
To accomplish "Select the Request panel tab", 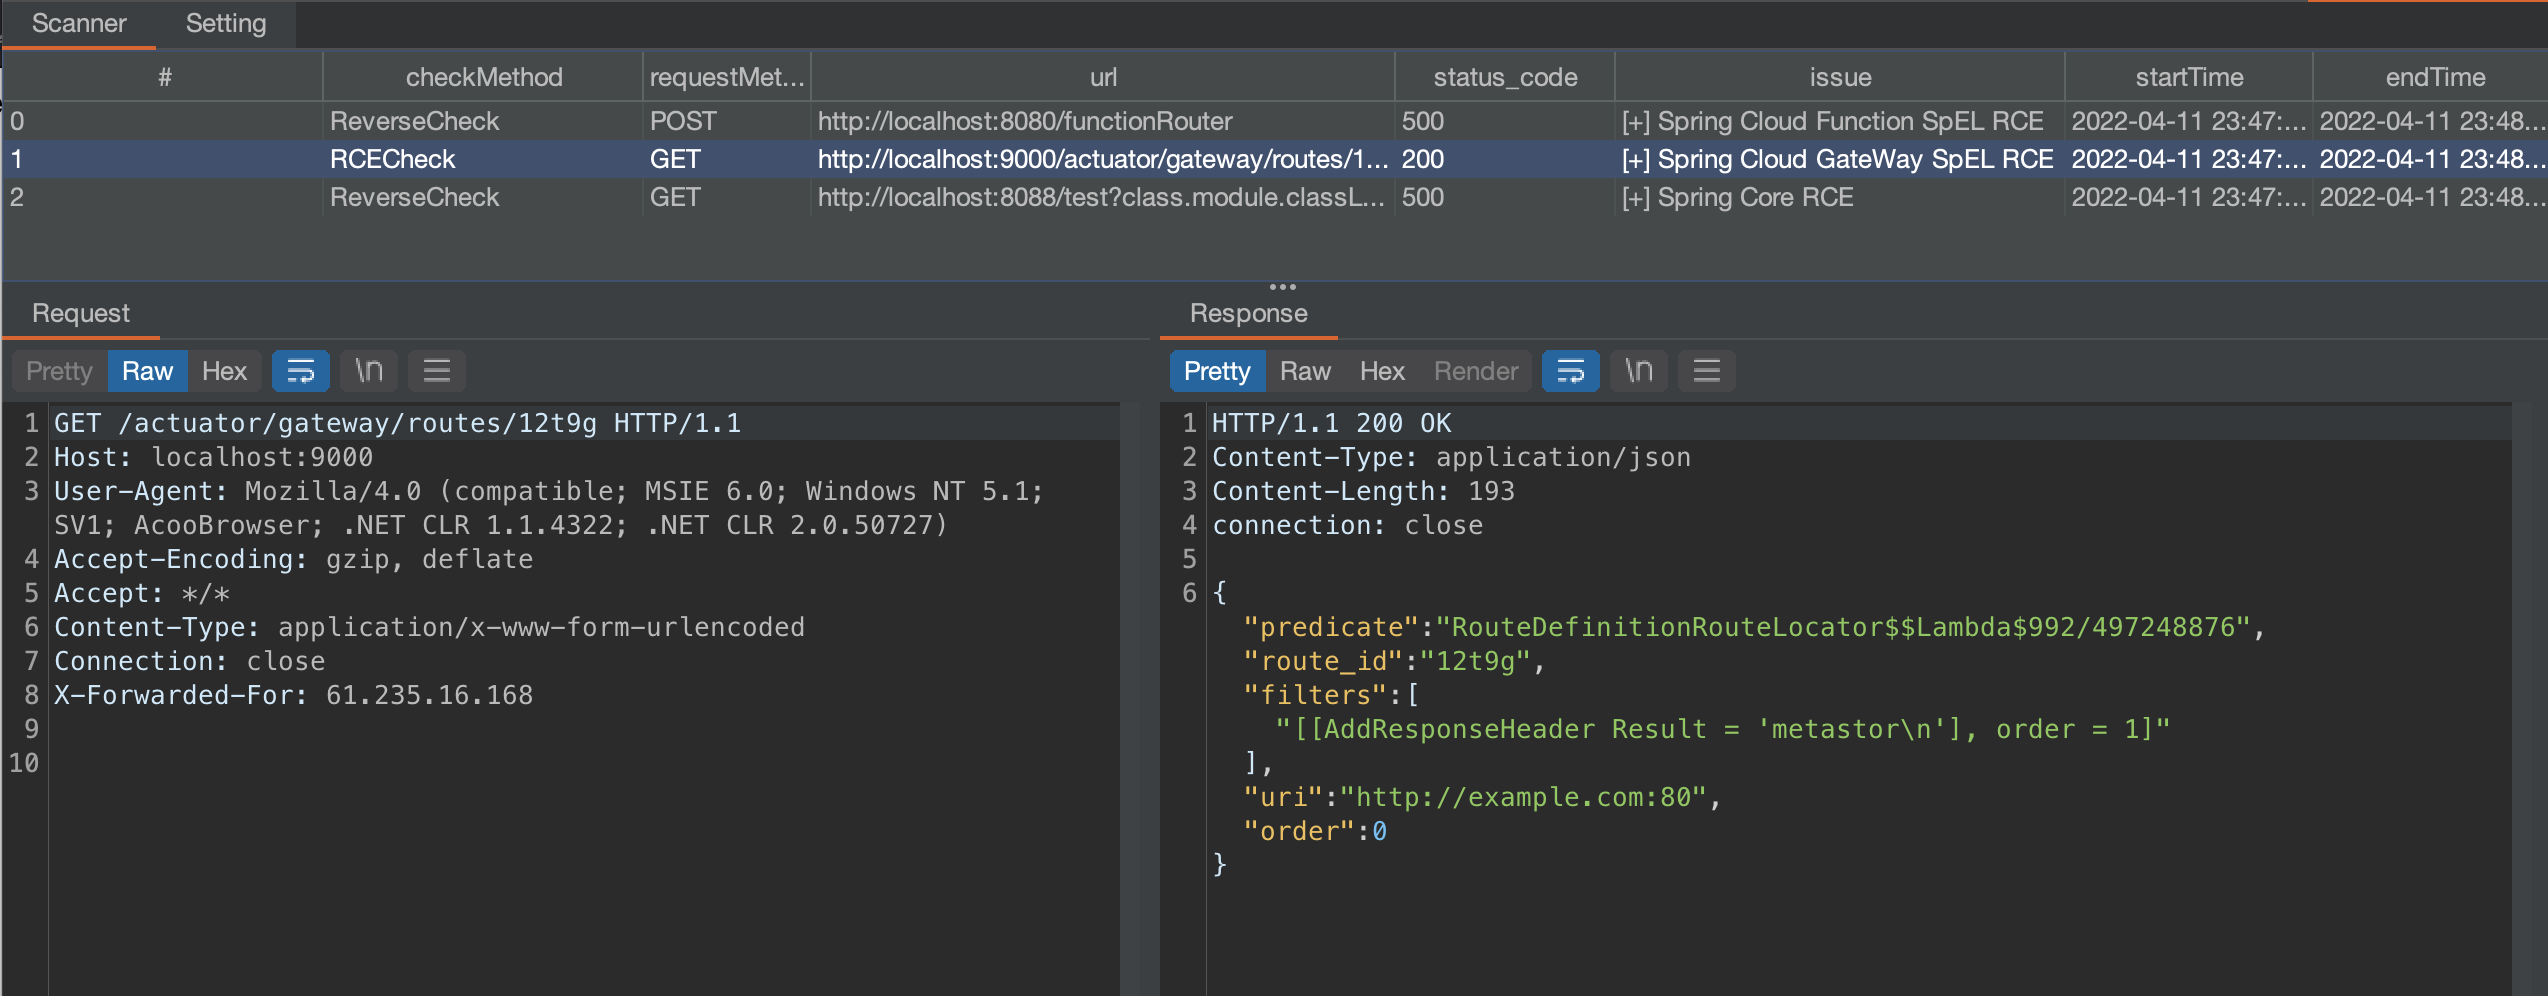I will coord(81,313).
